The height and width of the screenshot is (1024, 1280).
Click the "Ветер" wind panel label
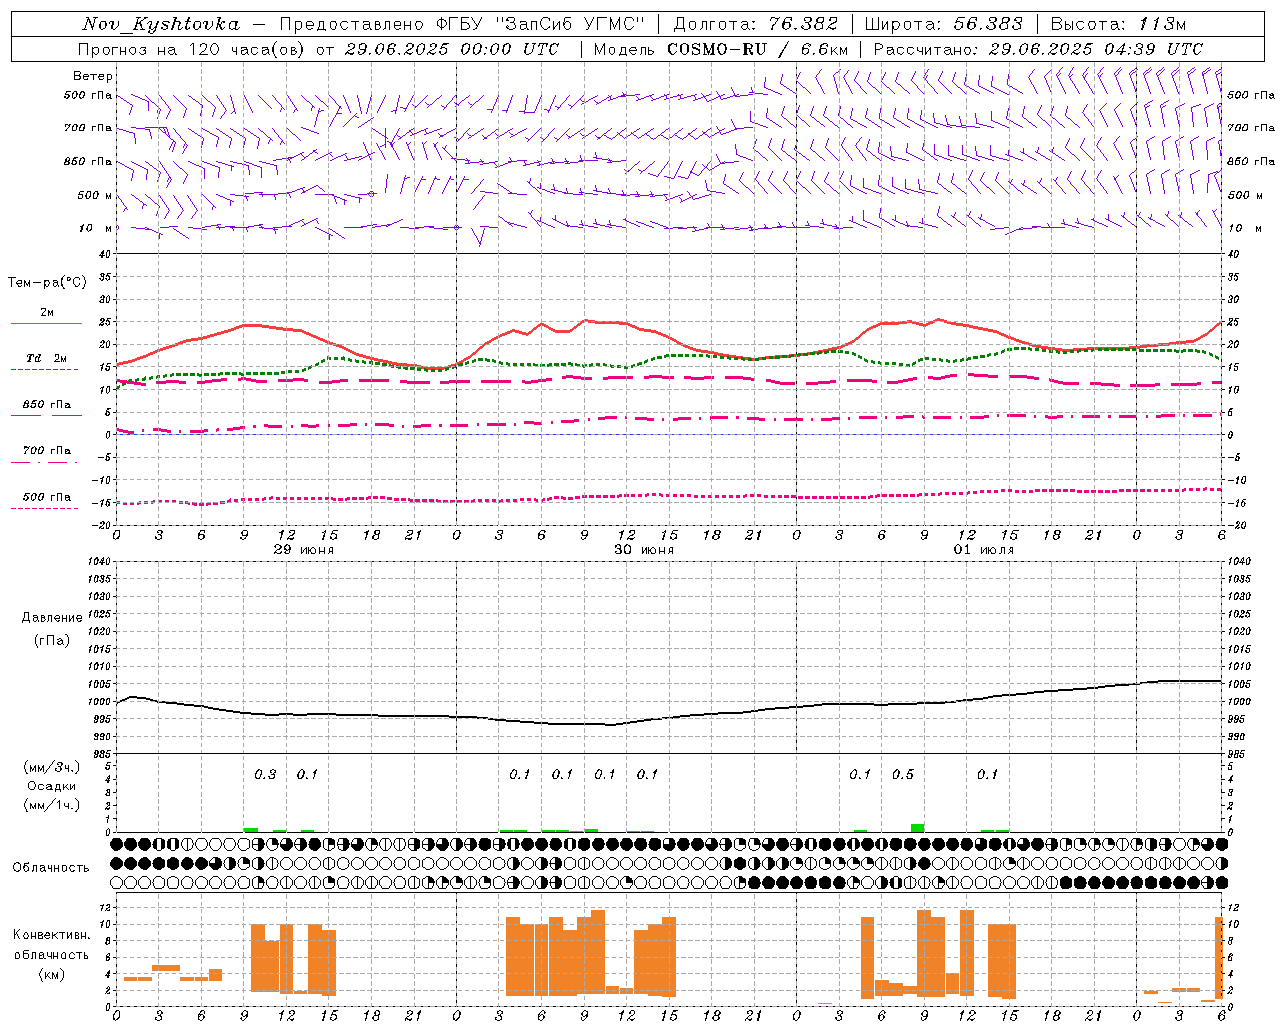click(x=93, y=76)
